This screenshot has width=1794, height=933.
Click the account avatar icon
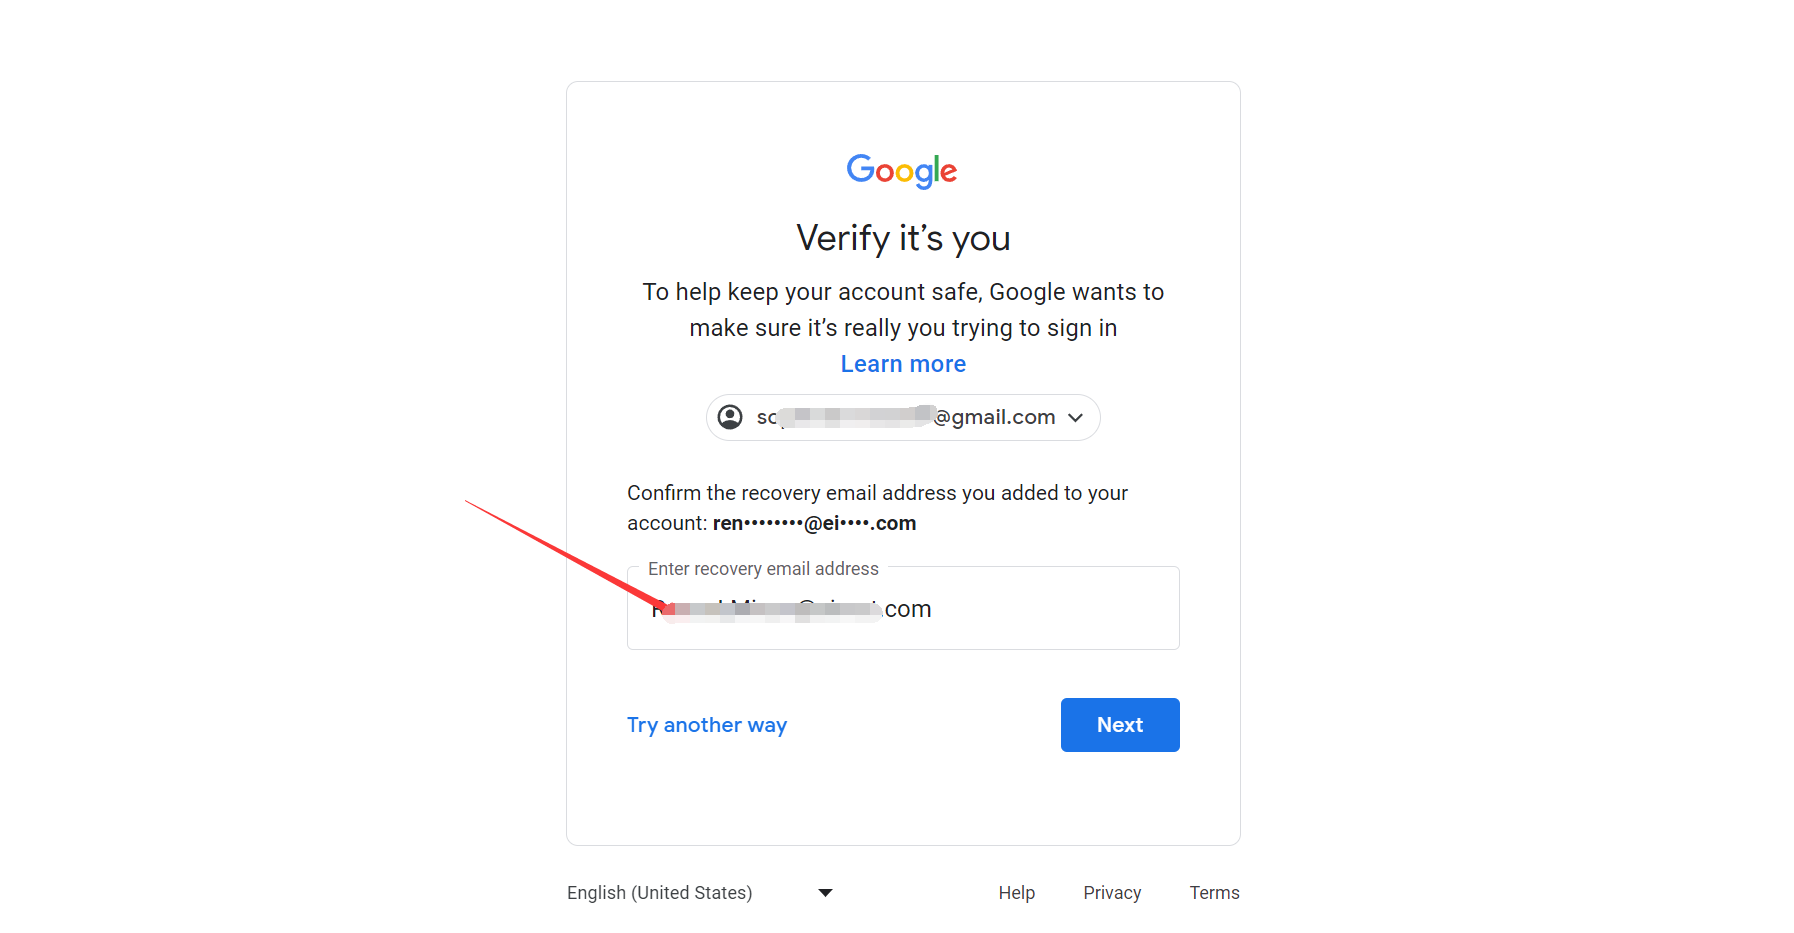(731, 417)
